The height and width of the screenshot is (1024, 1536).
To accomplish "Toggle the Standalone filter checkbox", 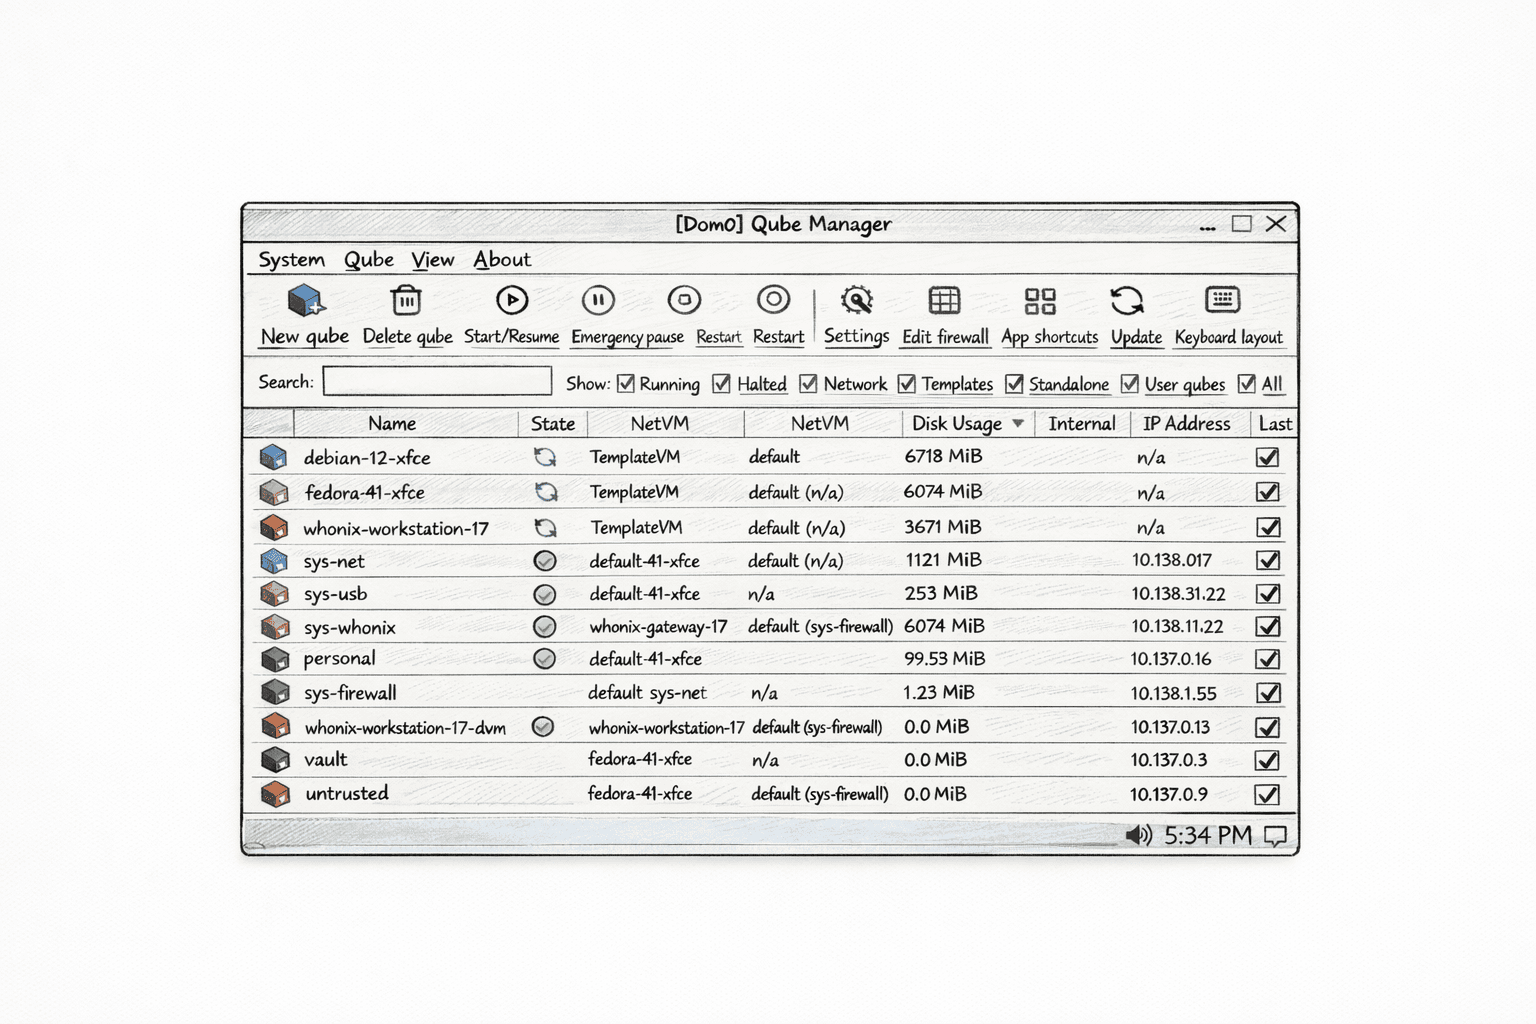I will [x=1014, y=383].
